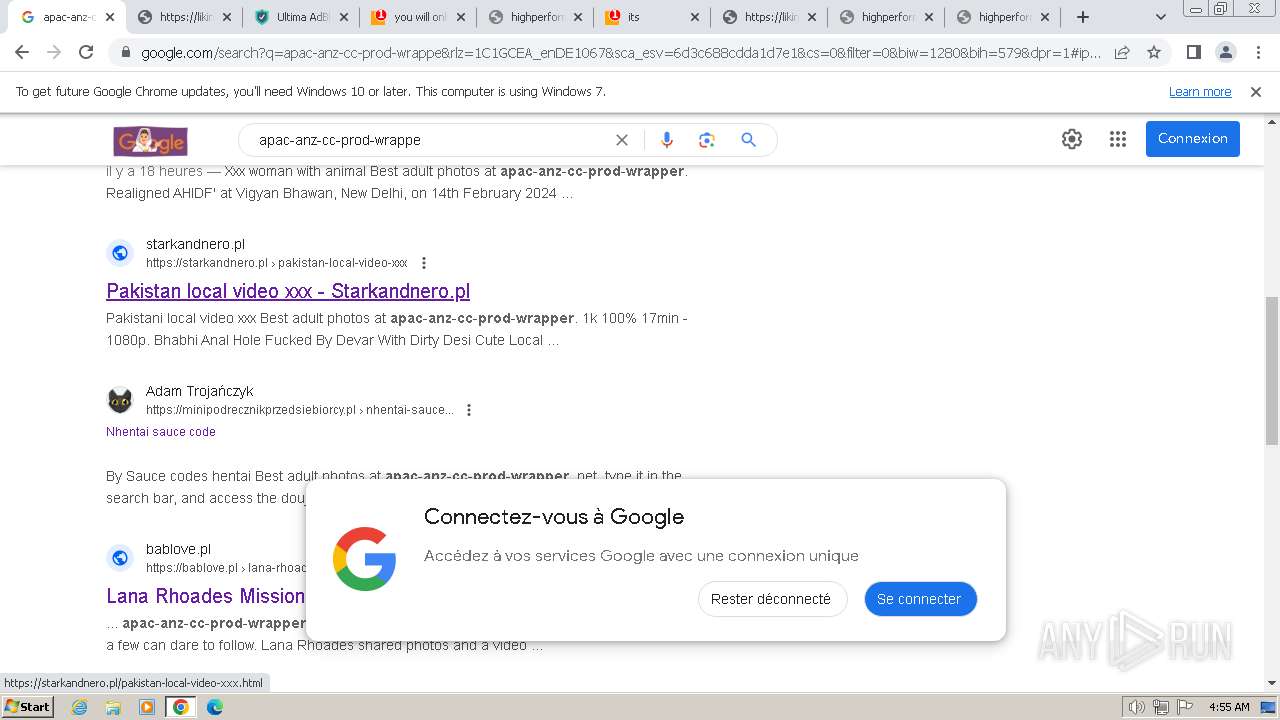Click the network tray icon
The height and width of the screenshot is (720, 1280).
(x=1160, y=707)
